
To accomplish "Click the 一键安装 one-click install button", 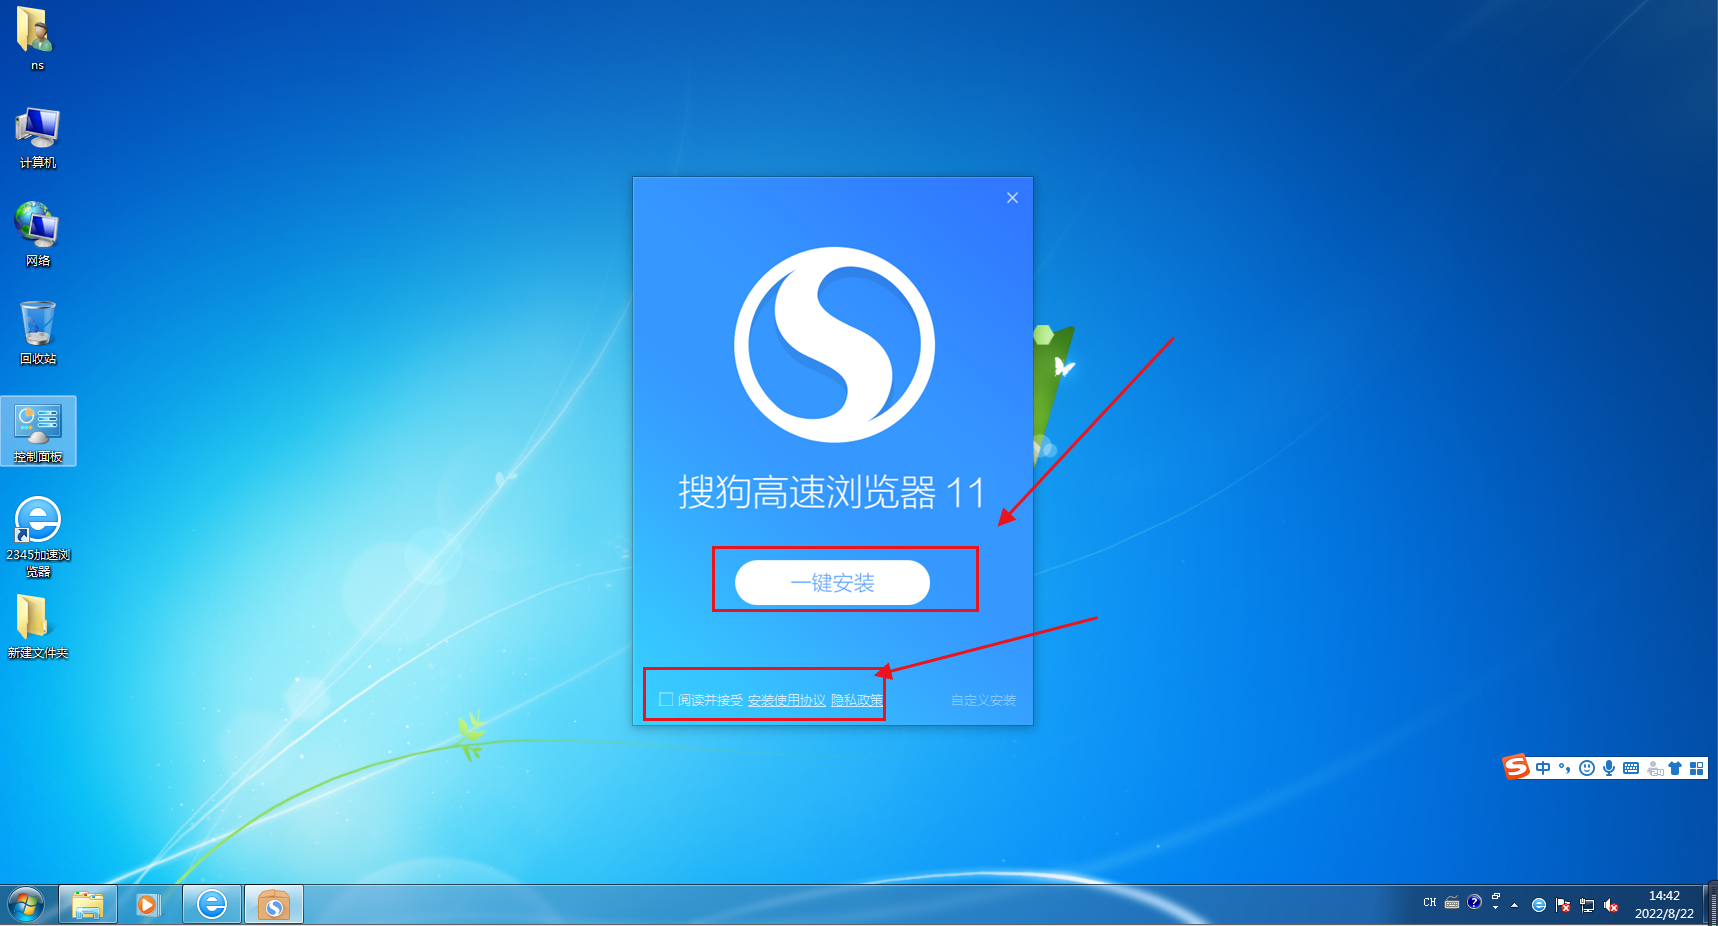I will tap(832, 583).
